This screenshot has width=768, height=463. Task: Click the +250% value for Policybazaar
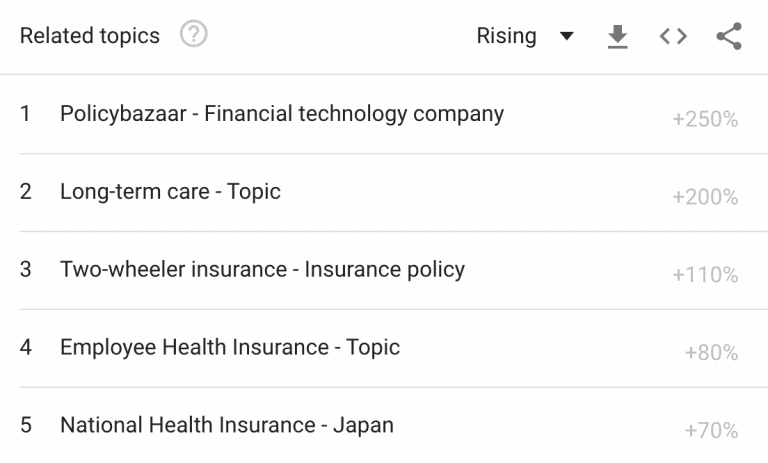point(705,119)
